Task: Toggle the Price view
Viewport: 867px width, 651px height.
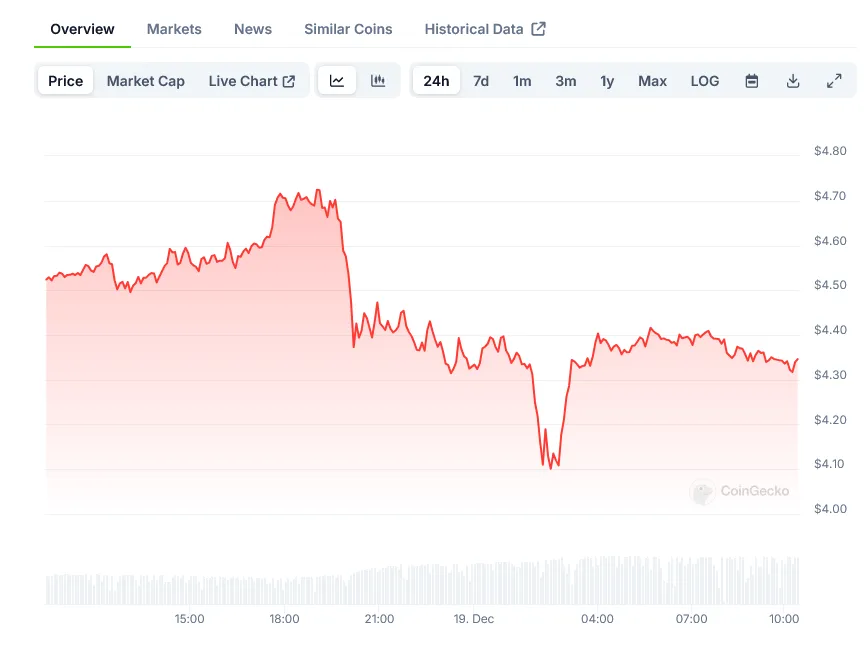Action: pos(64,80)
